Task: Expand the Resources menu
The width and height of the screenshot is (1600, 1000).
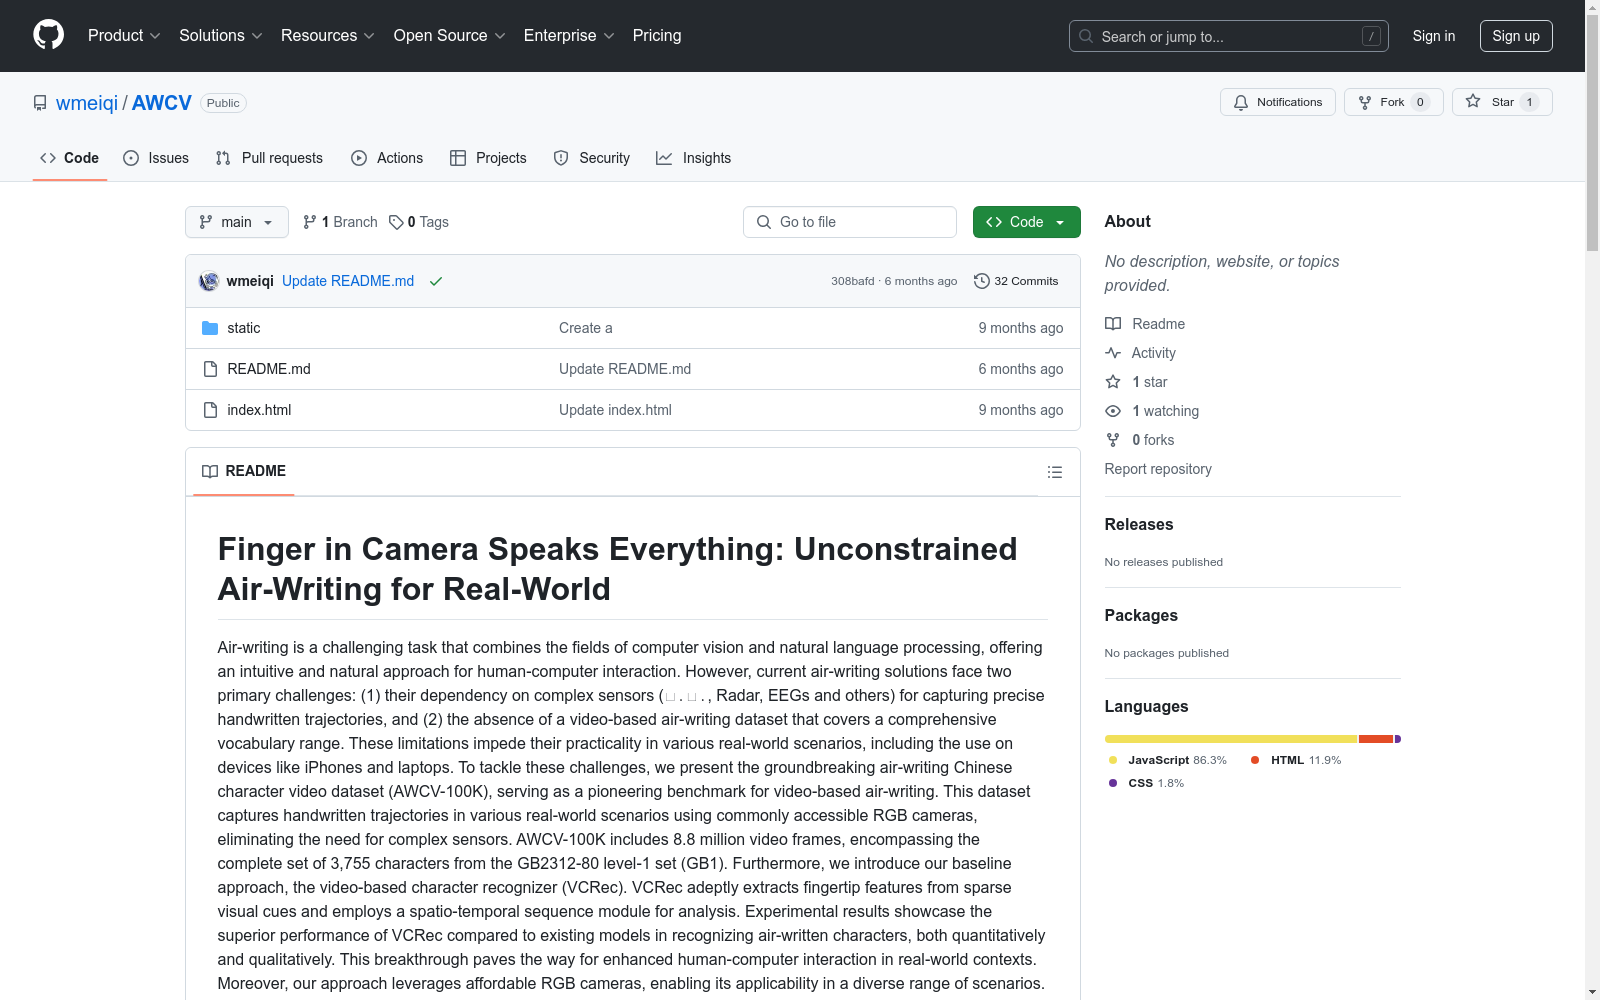Action: (328, 35)
